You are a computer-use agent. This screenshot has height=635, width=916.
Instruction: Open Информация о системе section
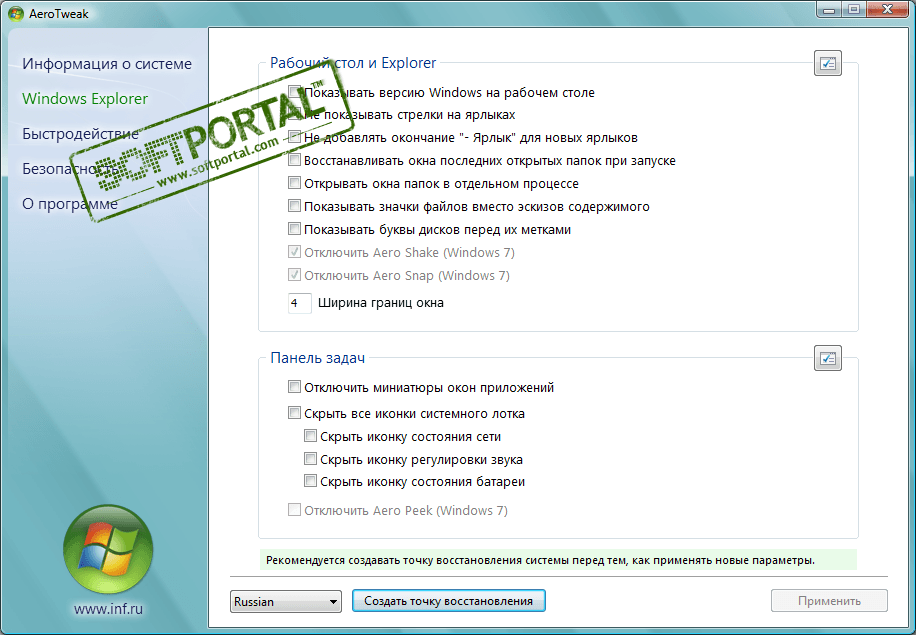click(x=107, y=64)
